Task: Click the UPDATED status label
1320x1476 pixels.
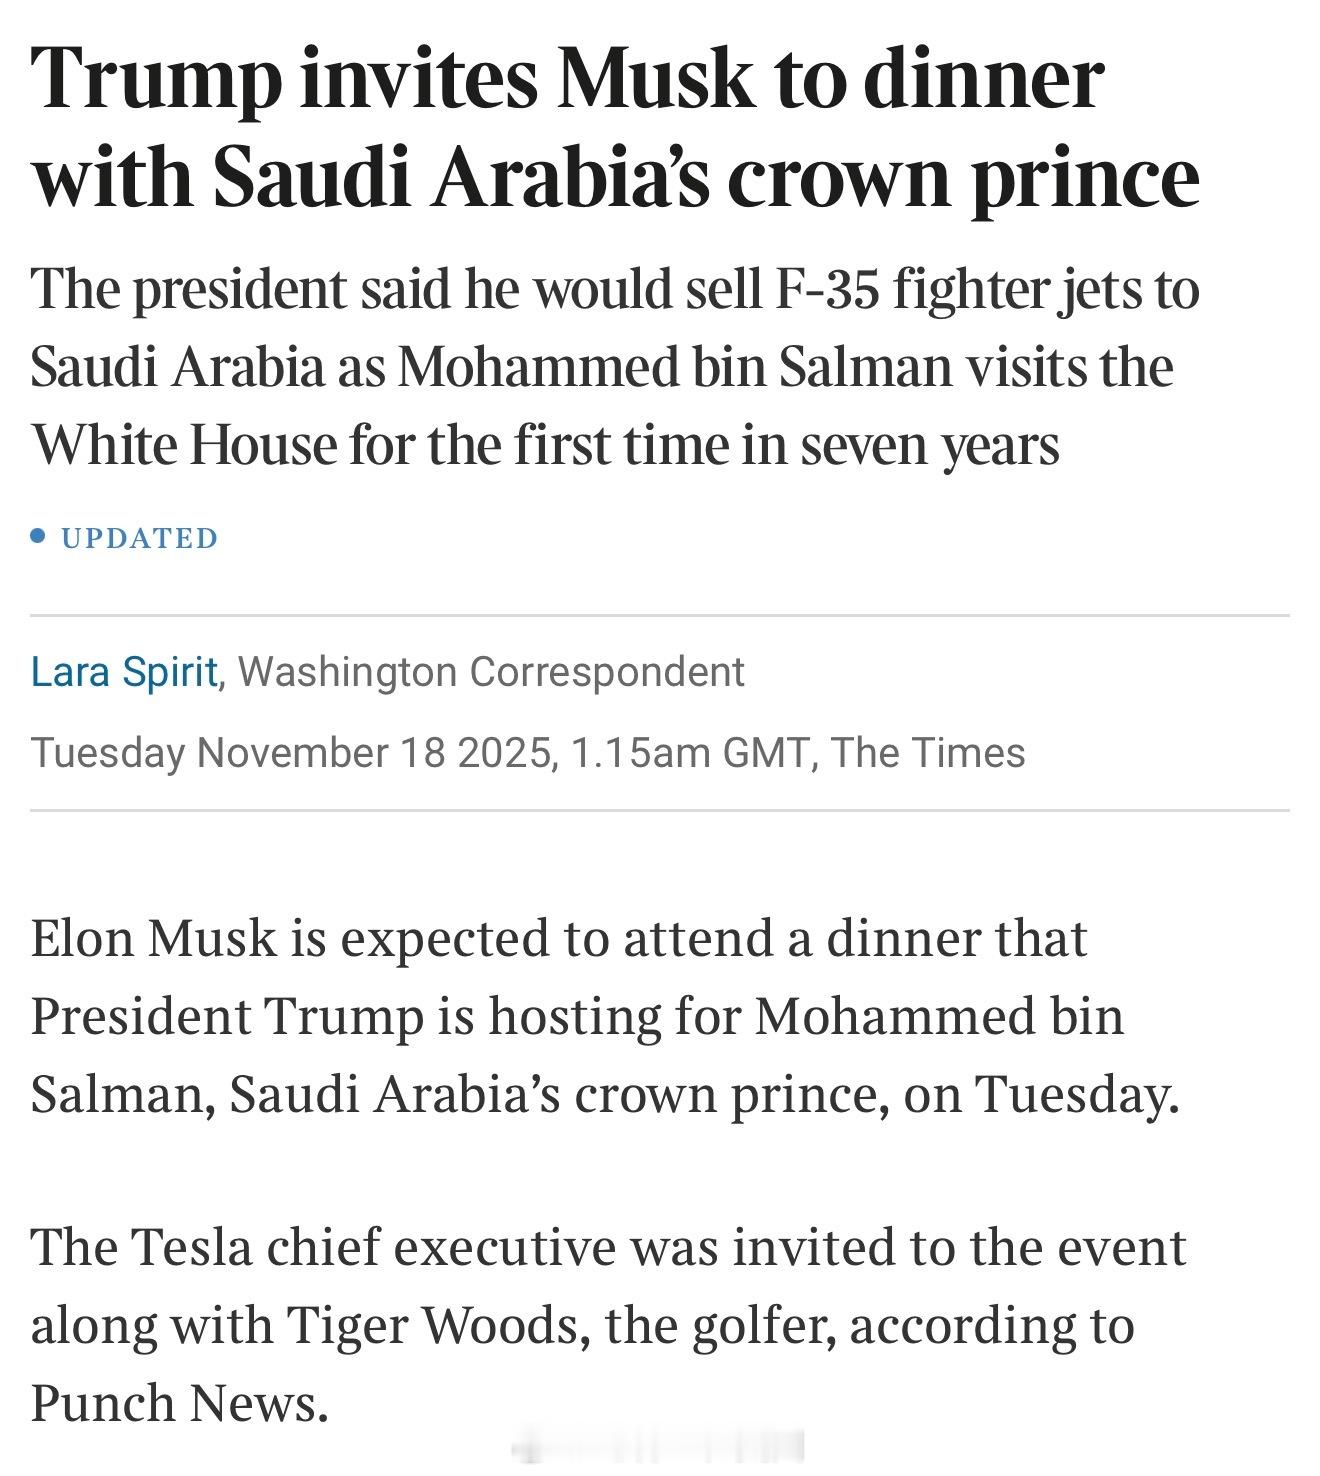Action: coord(139,538)
